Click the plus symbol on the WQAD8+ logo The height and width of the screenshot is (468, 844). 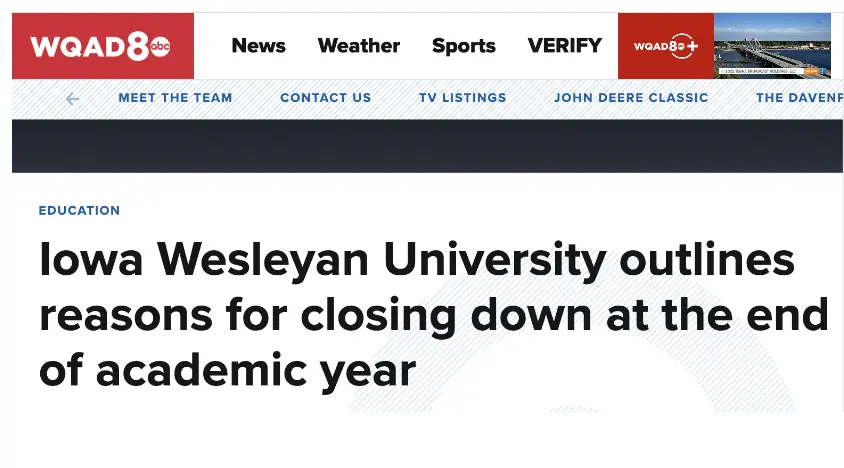(691, 46)
